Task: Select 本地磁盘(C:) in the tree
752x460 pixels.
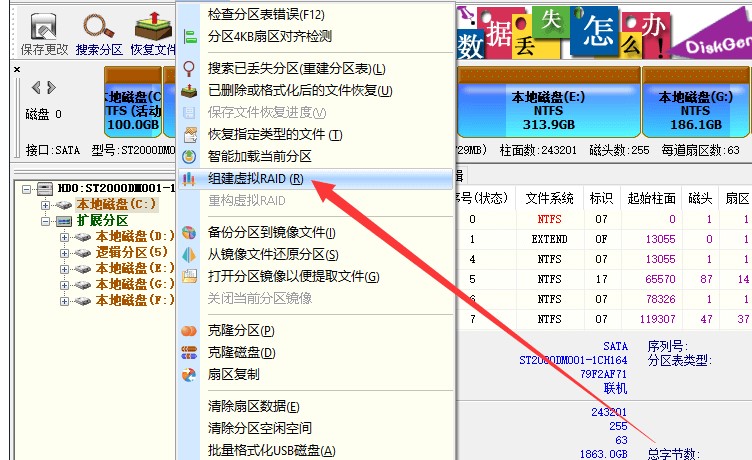Action: click(117, 205)
